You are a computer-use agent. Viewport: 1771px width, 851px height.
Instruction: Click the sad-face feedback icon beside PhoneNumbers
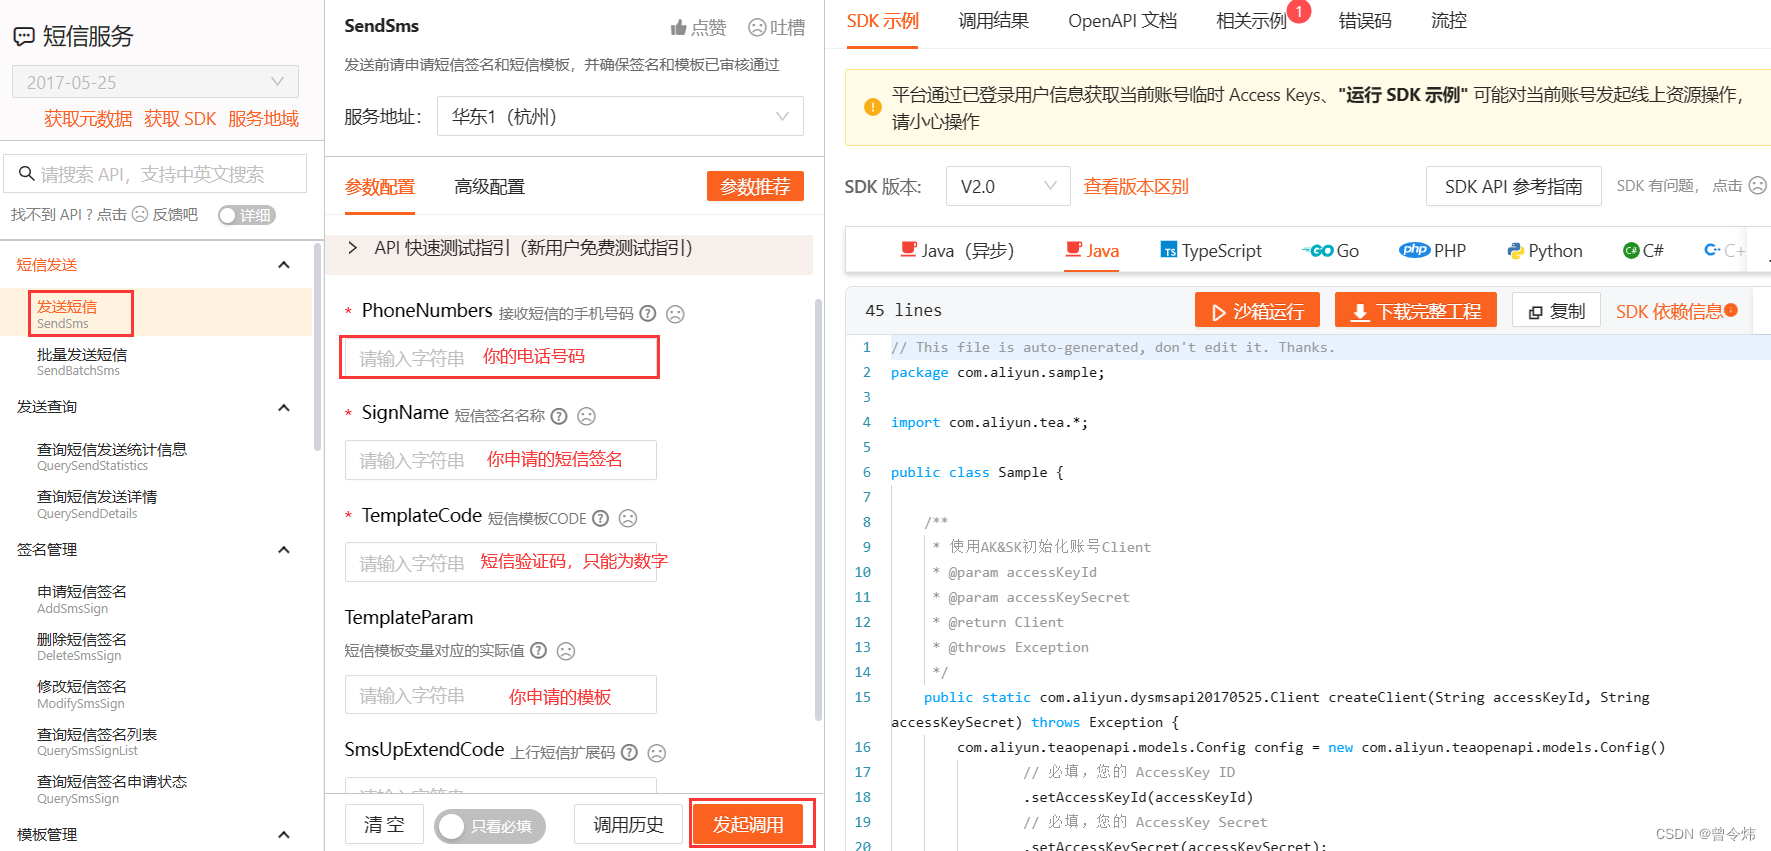[676, 314]
